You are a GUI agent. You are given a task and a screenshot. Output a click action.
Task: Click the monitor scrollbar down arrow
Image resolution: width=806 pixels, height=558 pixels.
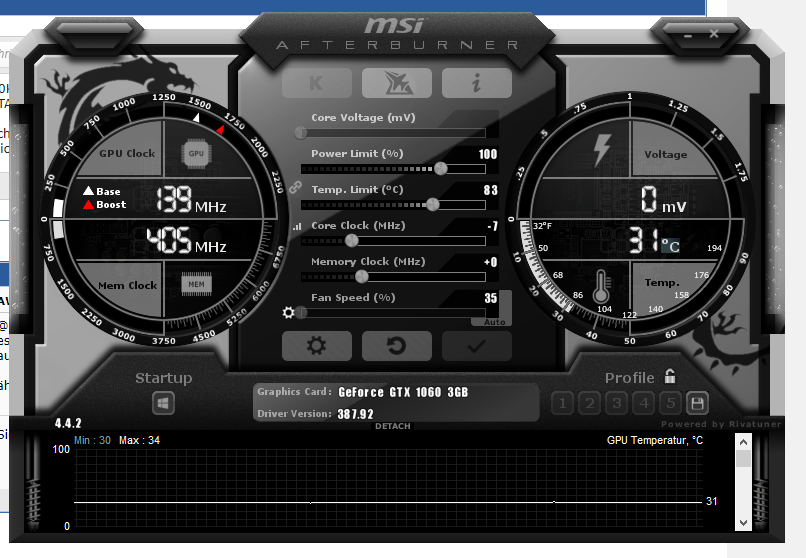click(x=743, y=523)
